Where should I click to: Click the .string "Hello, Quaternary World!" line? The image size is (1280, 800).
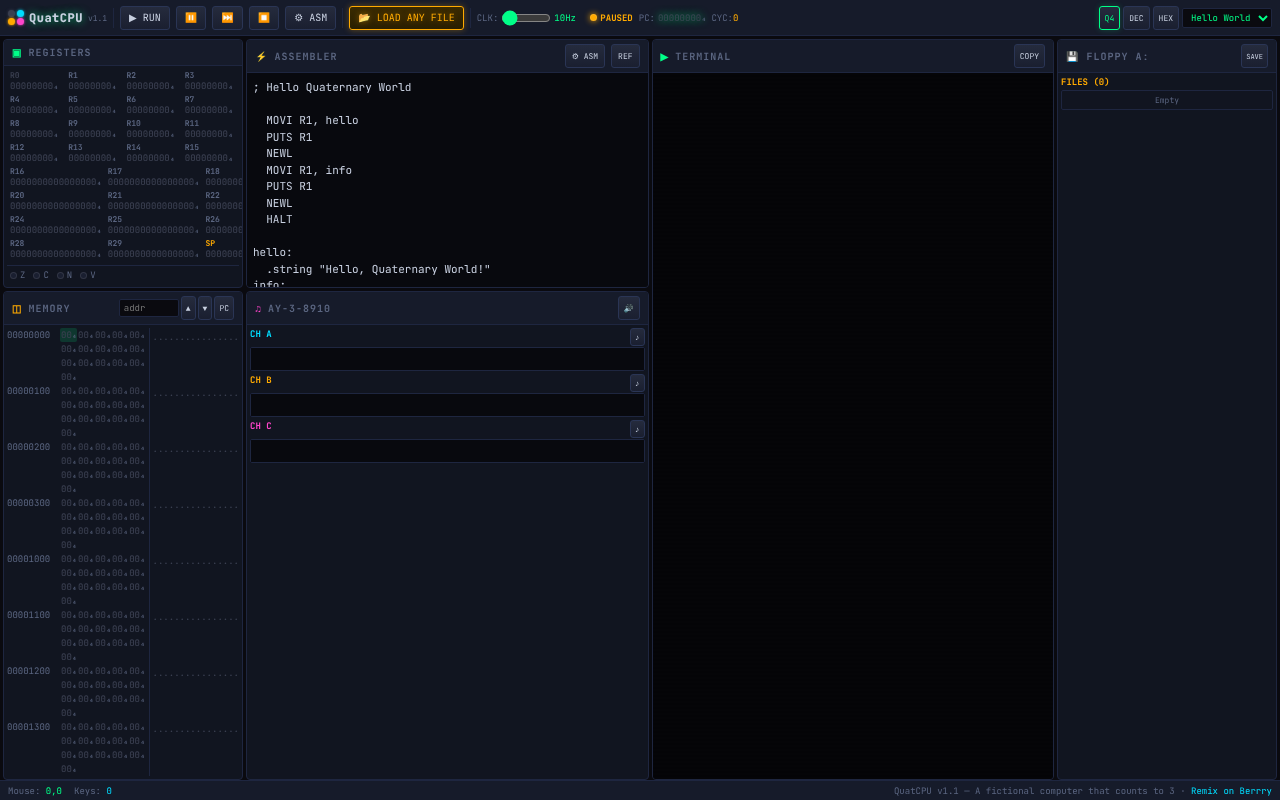(x=378, y=270)
